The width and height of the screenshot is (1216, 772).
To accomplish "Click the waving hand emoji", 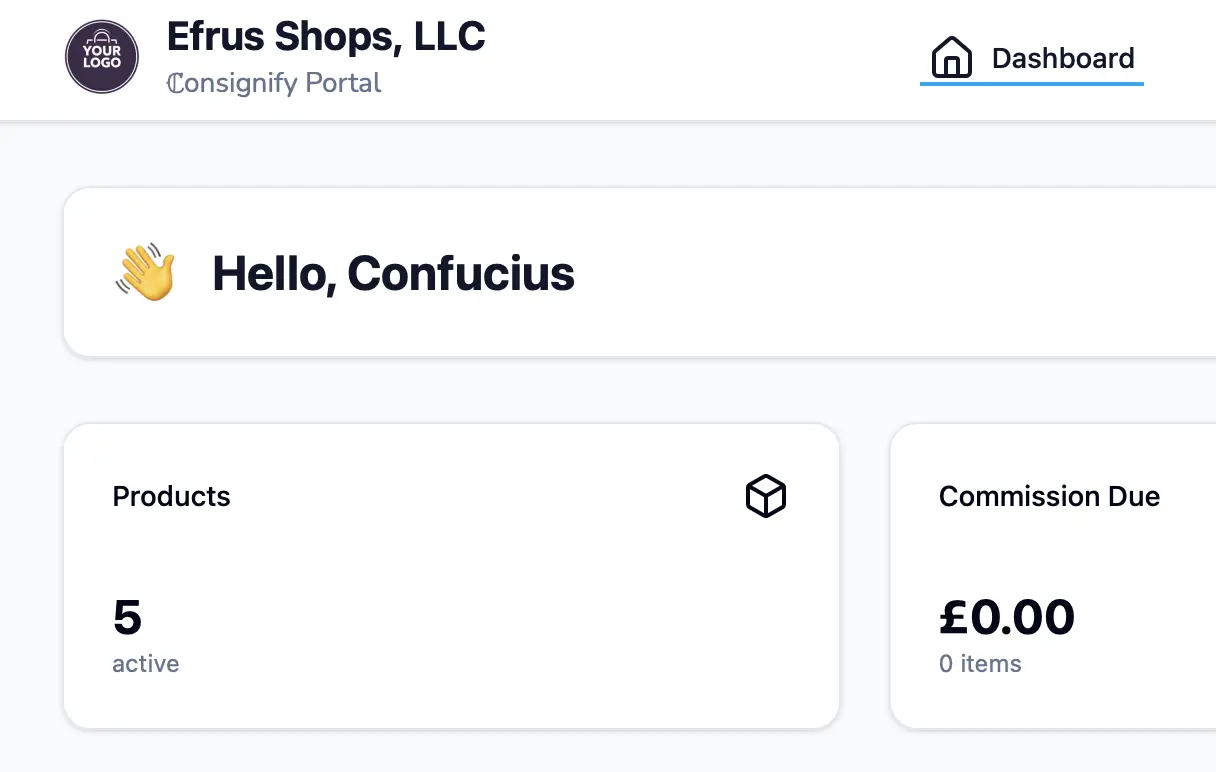I will (x=146, y=273).
